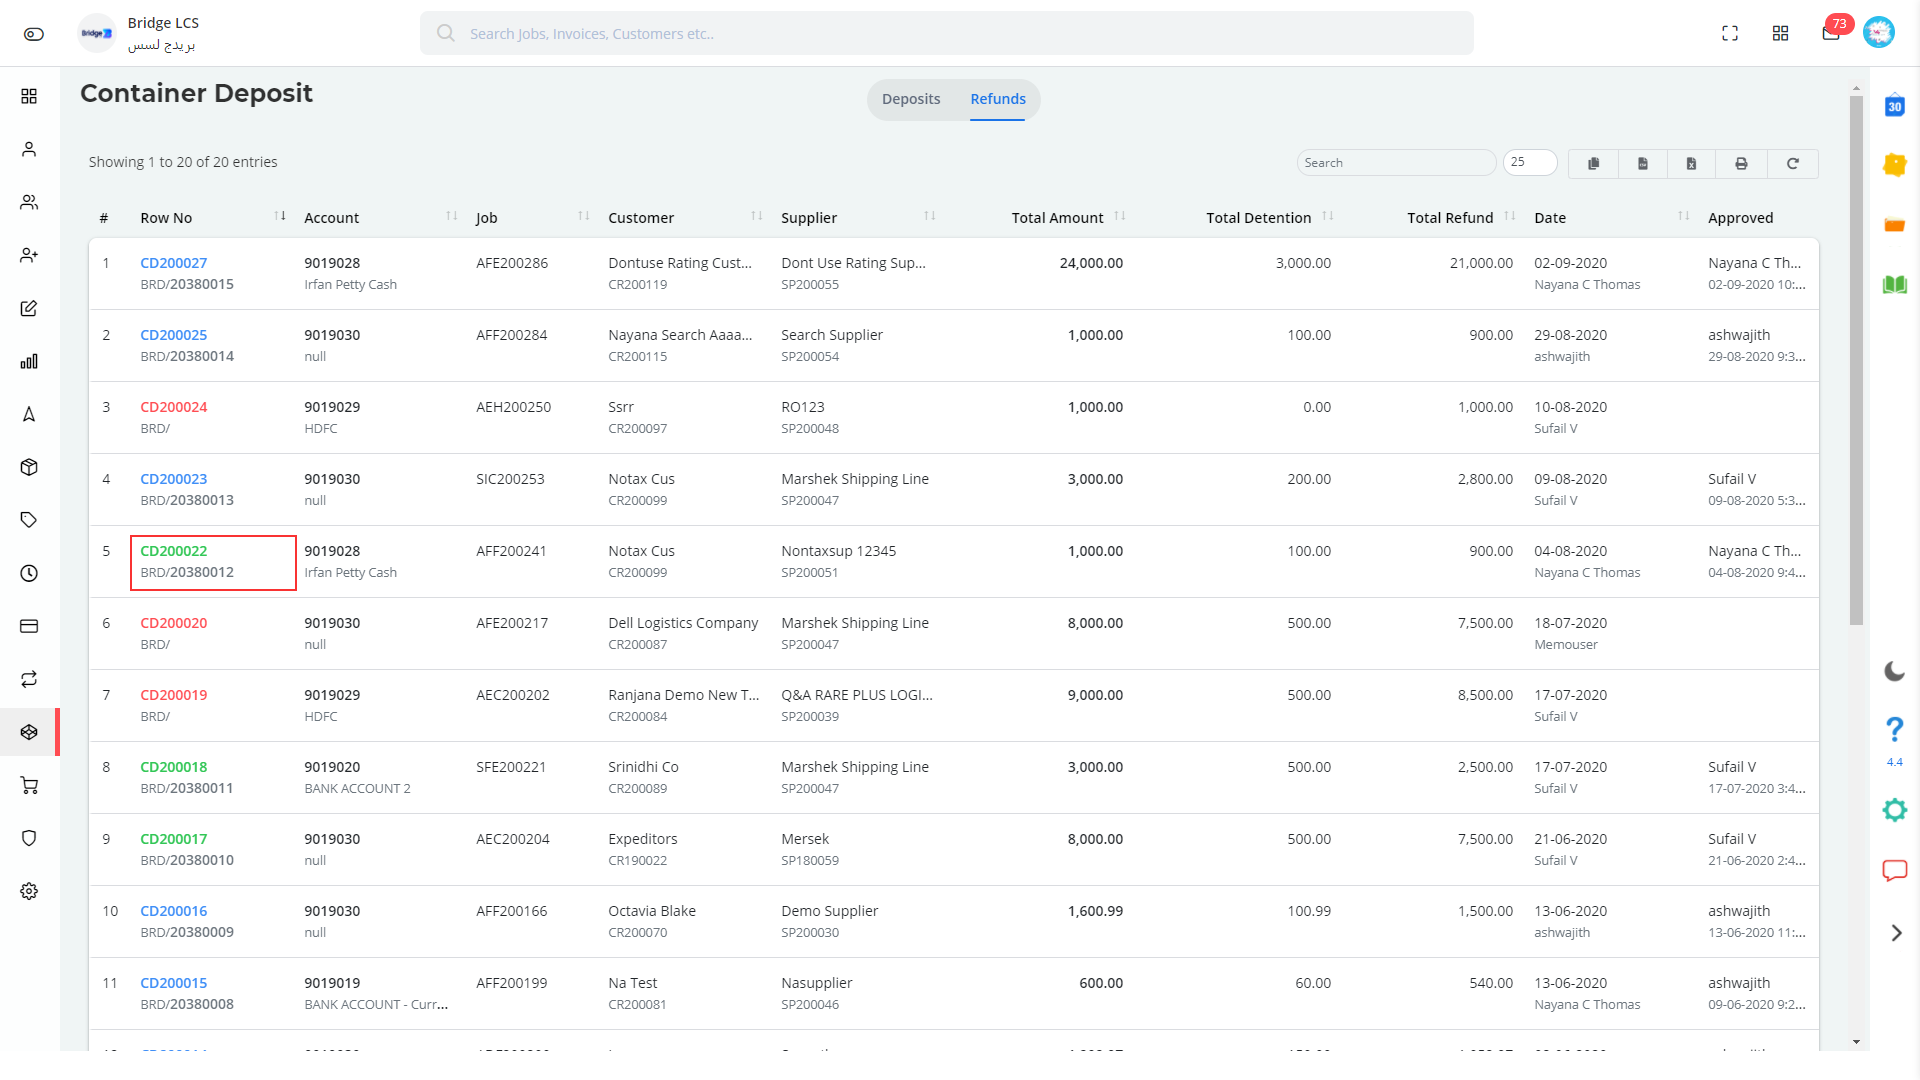Open the users group sidebar icon

(x=29, y=202)
